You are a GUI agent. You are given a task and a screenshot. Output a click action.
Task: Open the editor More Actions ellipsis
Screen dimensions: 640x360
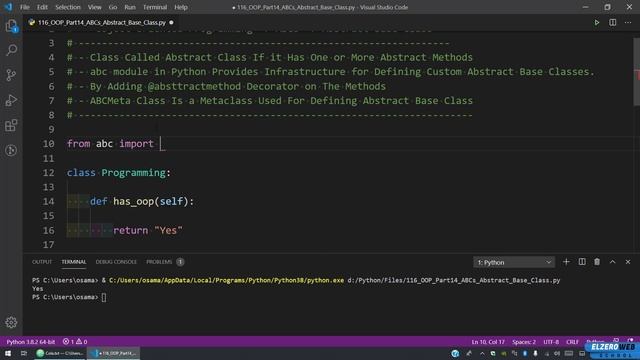click(x=628, y=22)
